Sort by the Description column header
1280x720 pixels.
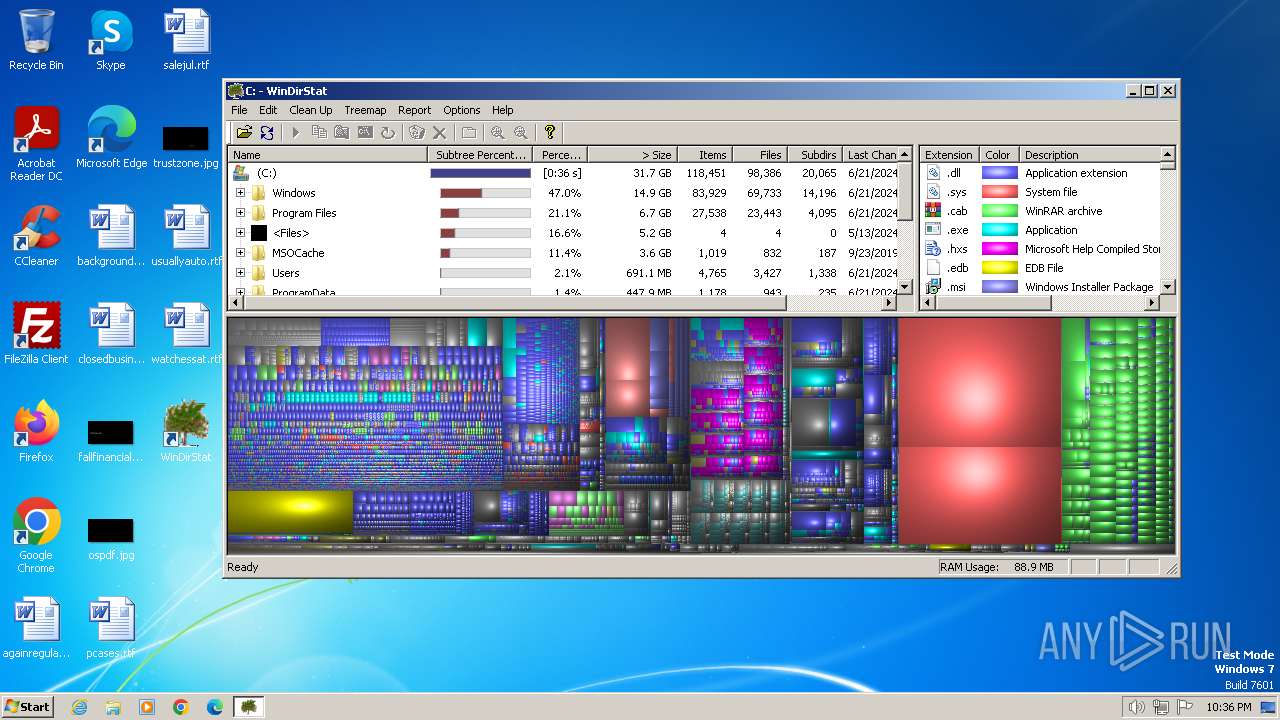click(1089, 155)
